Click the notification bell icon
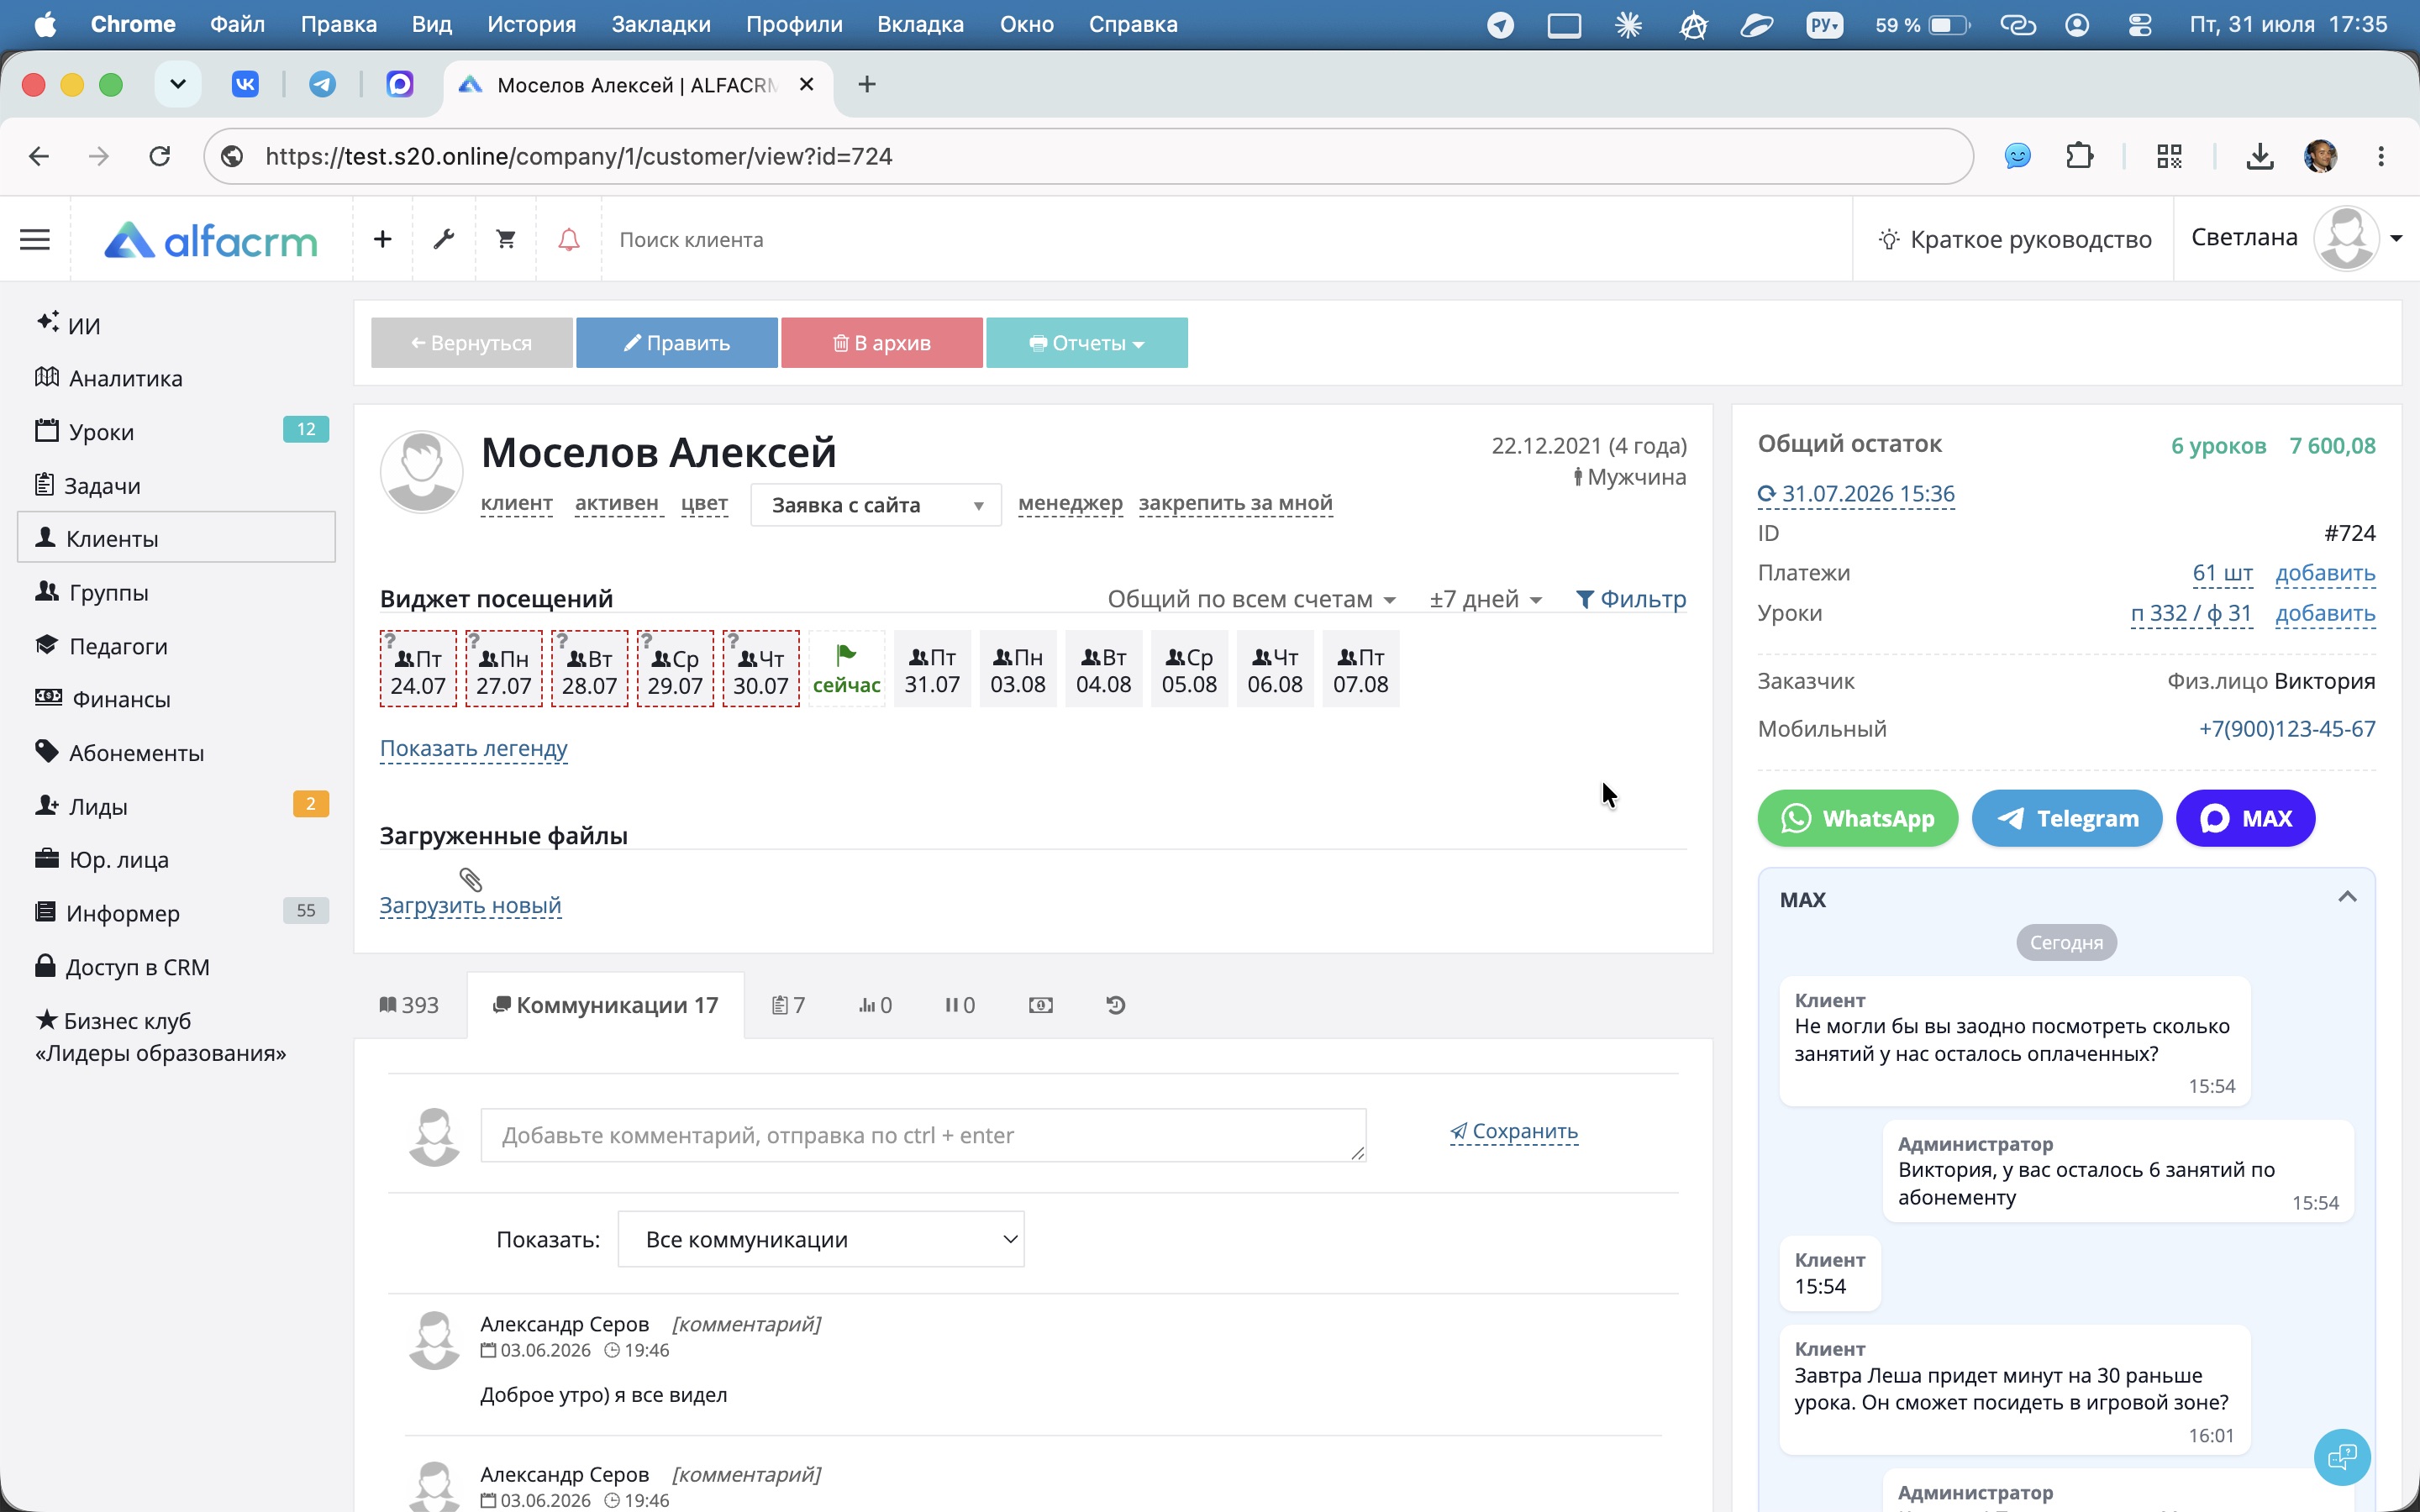Image resolution: width=2420 pixels, height=1512 pixels. point(568,239)
